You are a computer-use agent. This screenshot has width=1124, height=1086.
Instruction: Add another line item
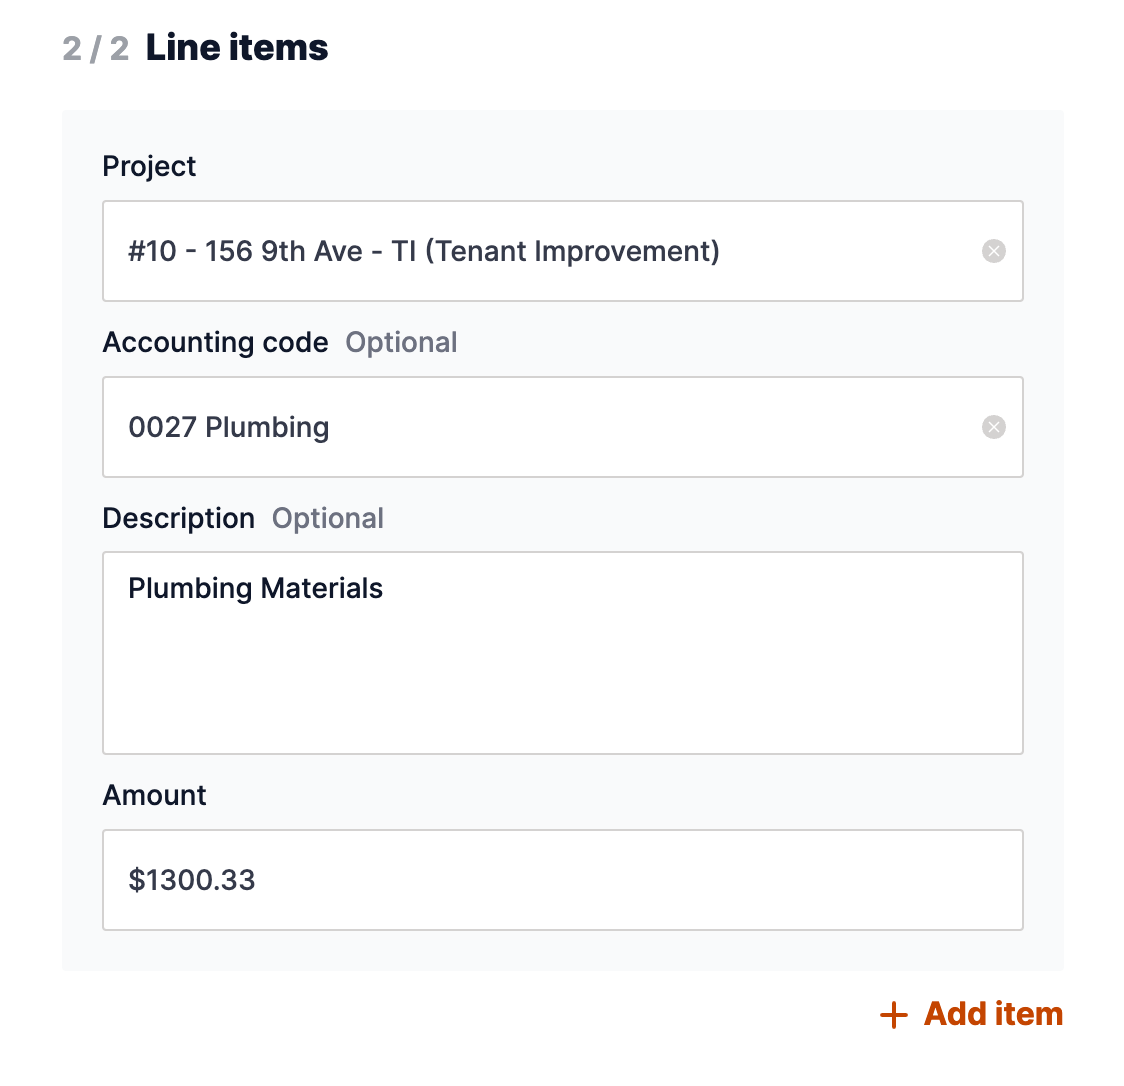971,1014
